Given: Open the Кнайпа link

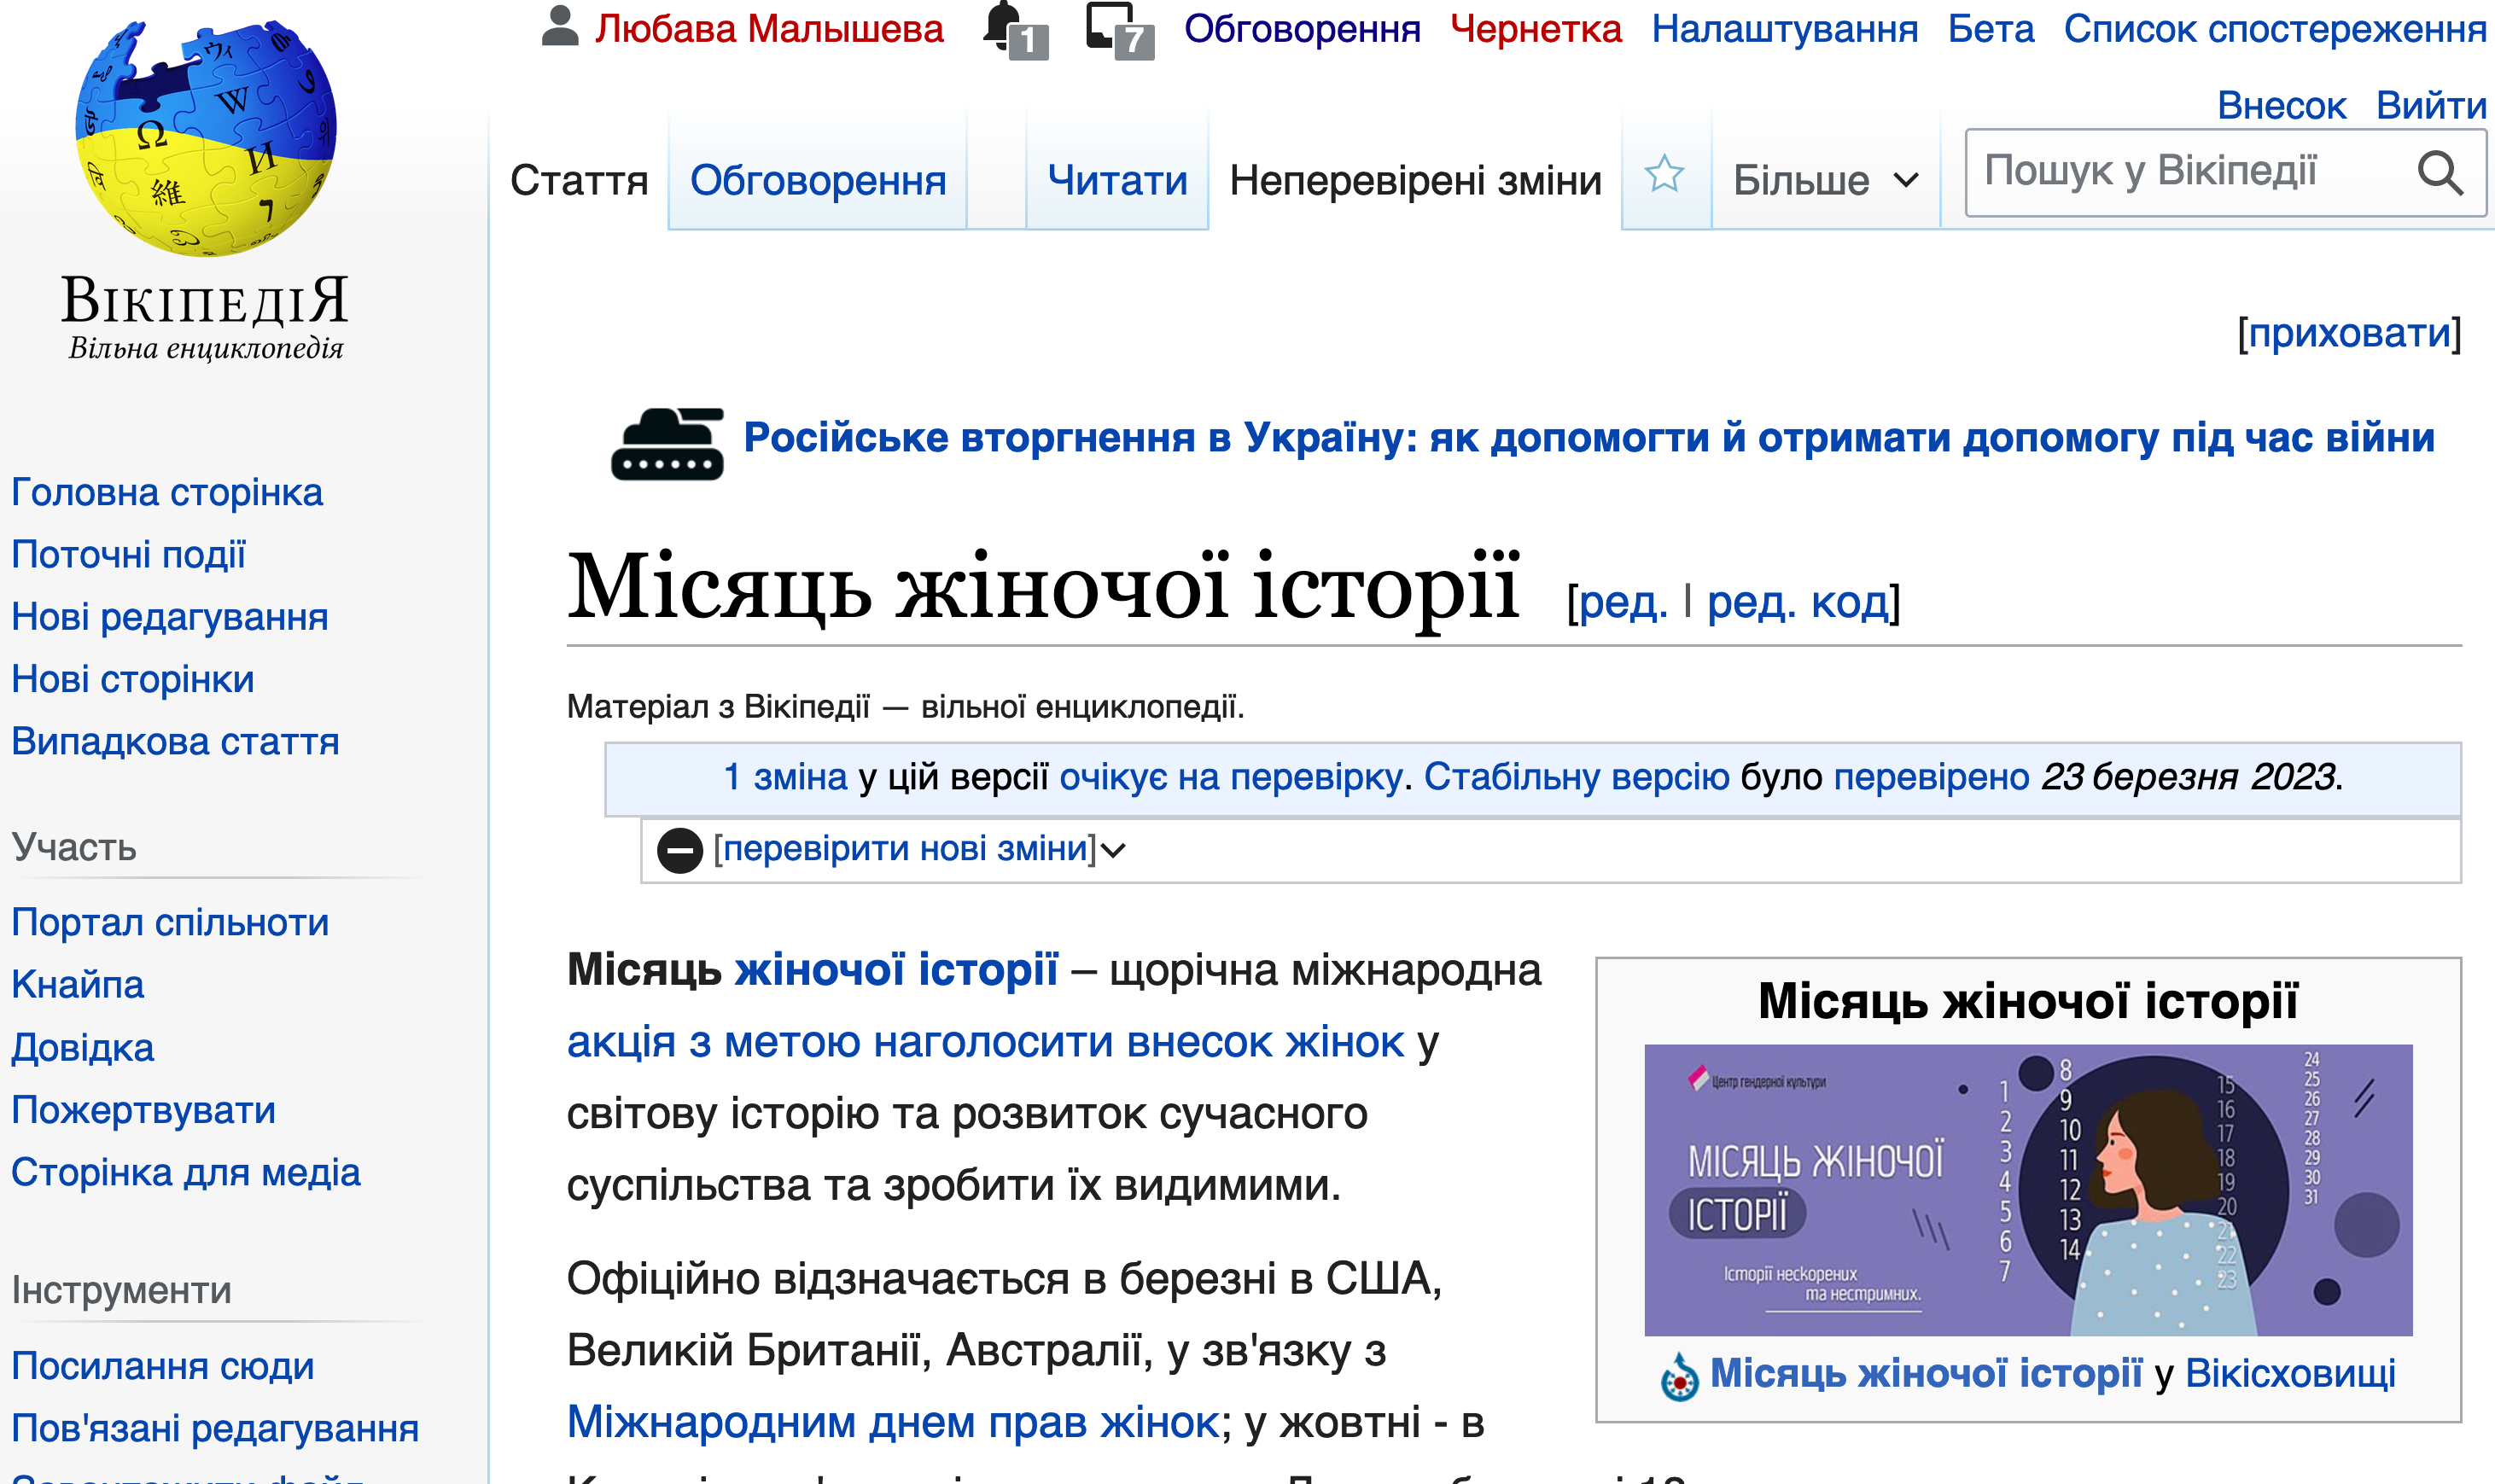Looking at the screenshot, I should tap(78, 985).
